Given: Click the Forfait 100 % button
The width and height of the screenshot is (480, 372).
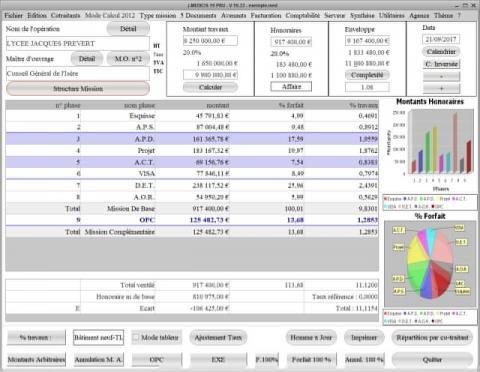Looking at the screenshot, I should click(x=311, y=360).
